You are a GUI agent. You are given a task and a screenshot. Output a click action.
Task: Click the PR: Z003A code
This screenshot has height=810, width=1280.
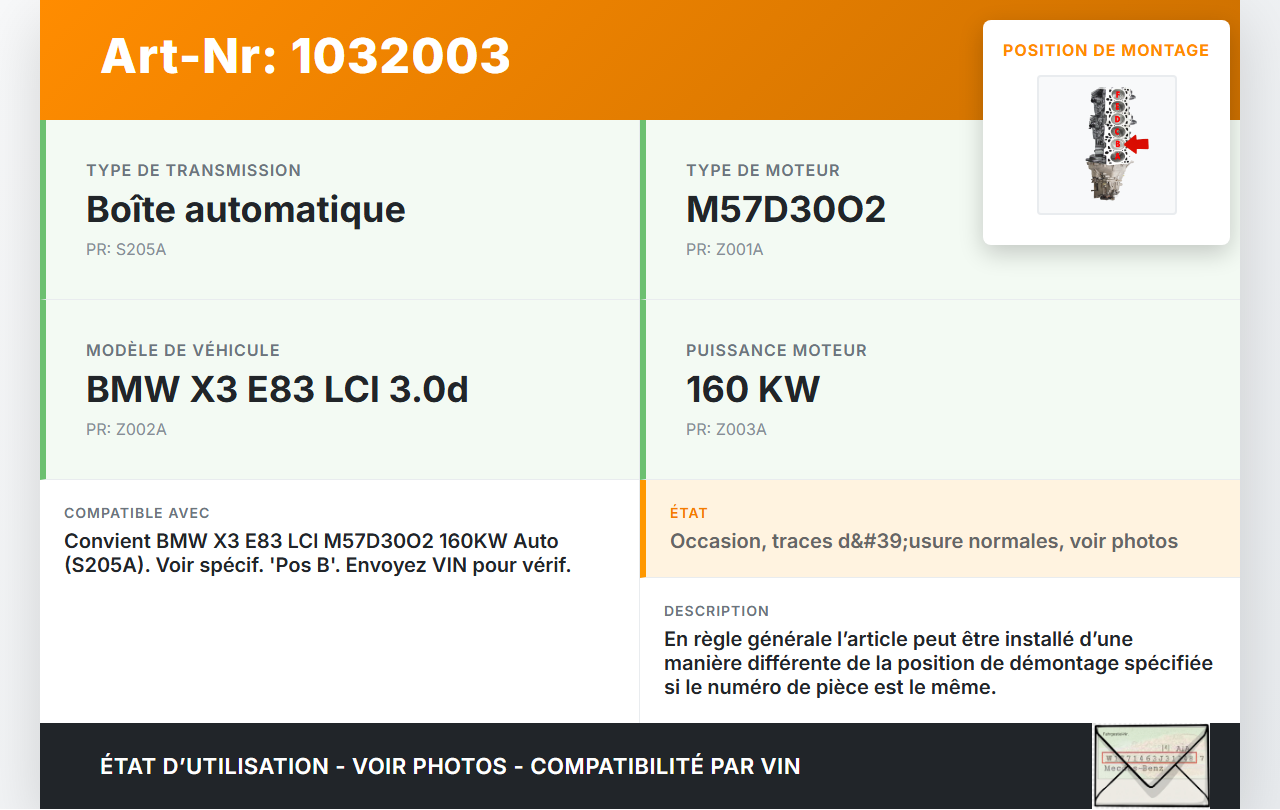726,429
